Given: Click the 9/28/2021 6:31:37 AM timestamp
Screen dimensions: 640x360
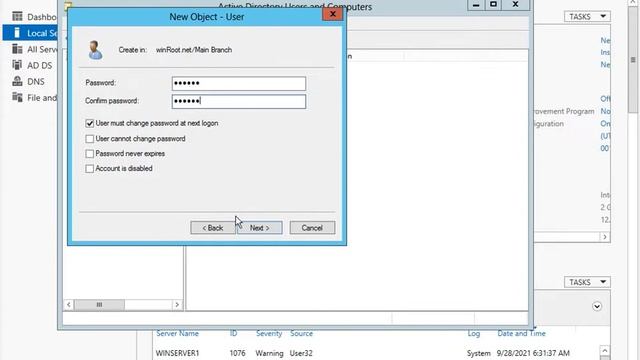Looking at the screenshot, I should [533, 353].
